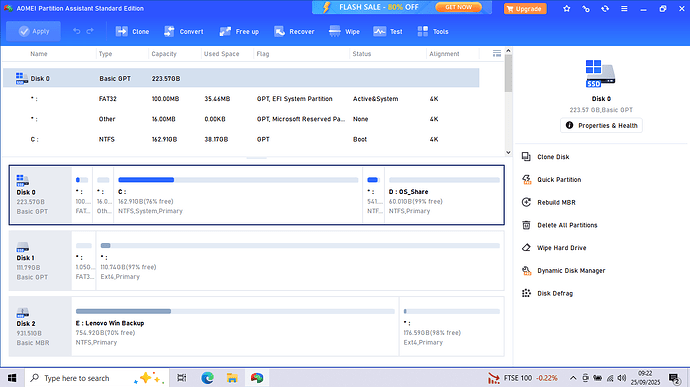The image size is (690, 387).
Task: Open File Explorer from taskbar
Action: click(x=232, y=378)
